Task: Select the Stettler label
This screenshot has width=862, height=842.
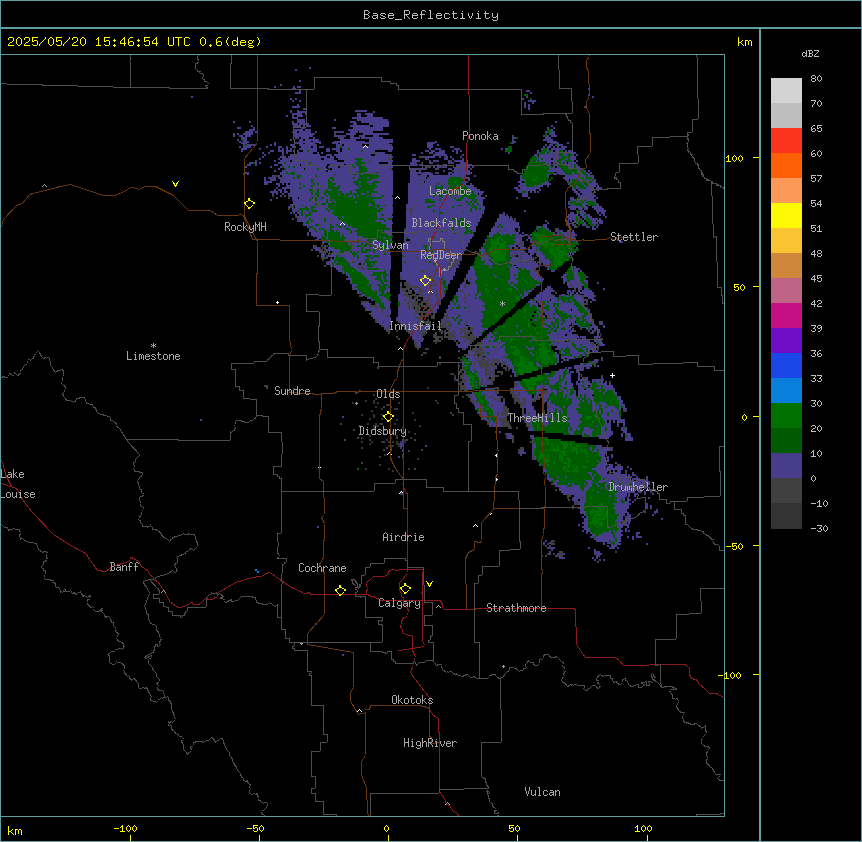Action: [x=634, y=237]
